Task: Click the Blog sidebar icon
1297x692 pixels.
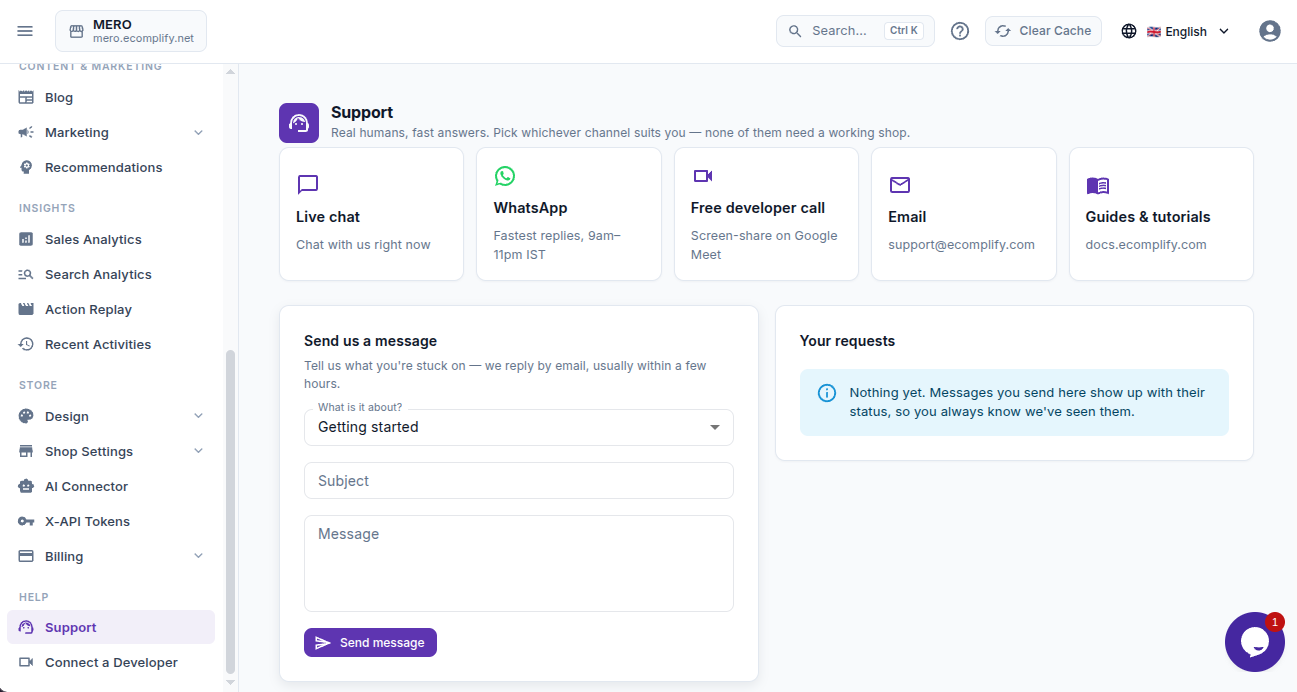Action: tap(26, 98)
